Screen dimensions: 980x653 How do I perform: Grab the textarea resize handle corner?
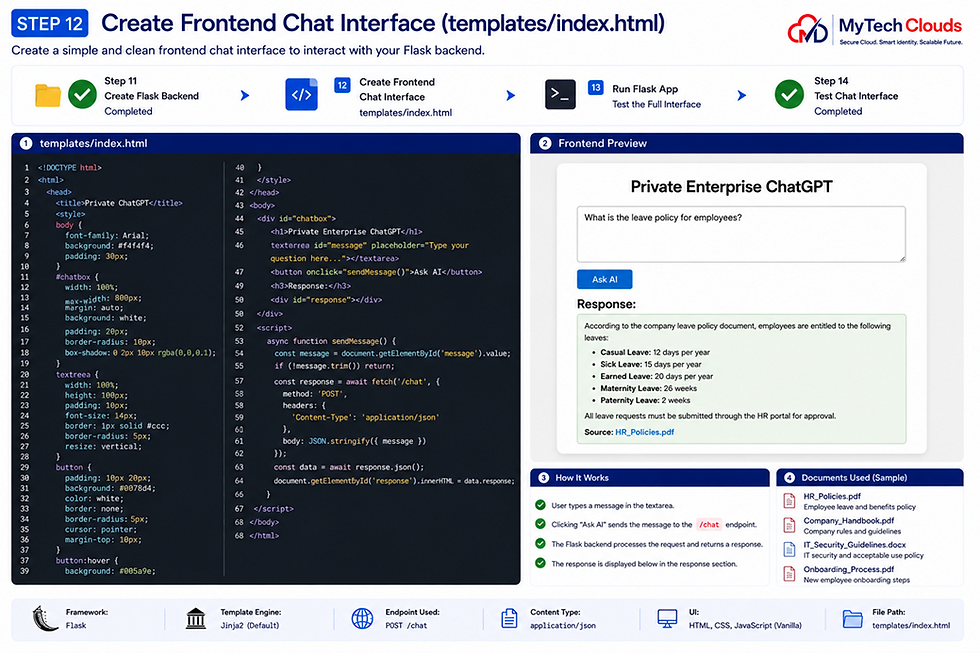(x=902, y=257)
